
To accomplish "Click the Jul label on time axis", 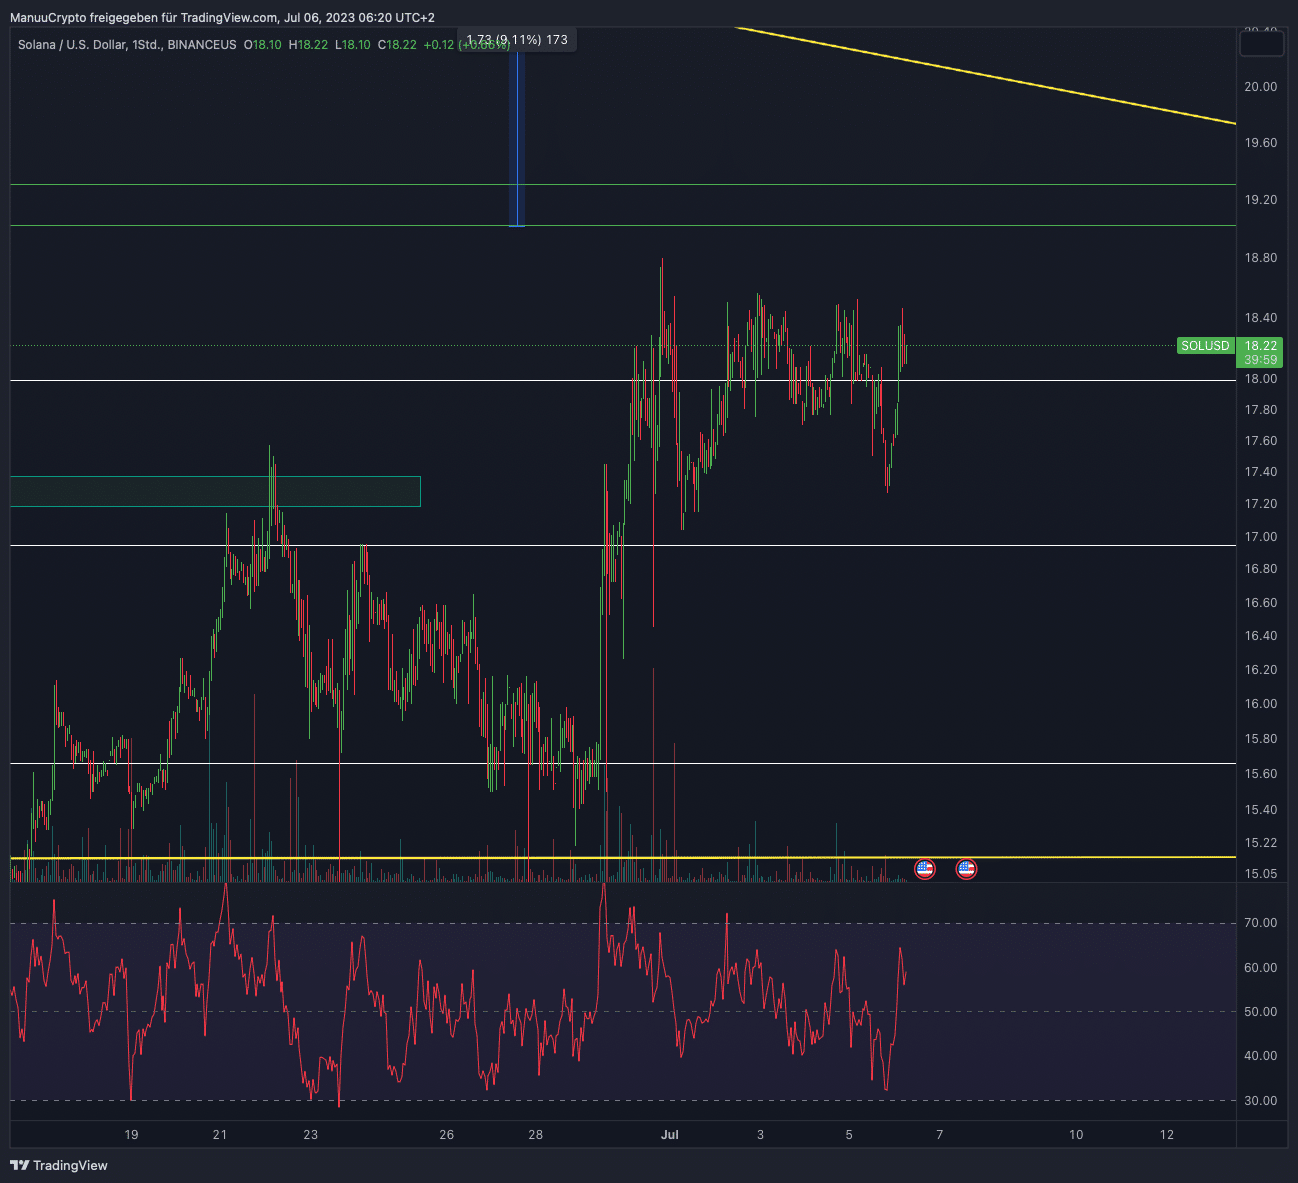I will point(670,1134).
